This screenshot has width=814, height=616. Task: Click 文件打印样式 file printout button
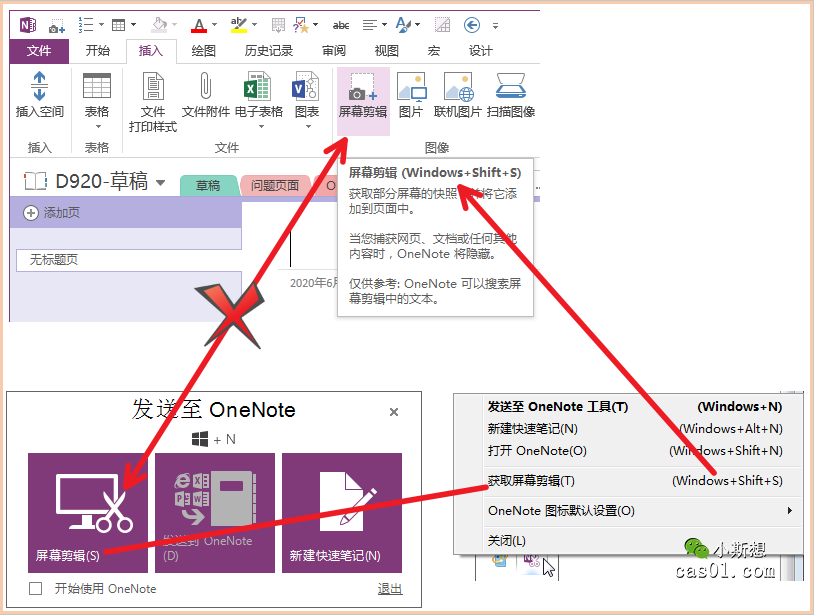pos(153,102)
